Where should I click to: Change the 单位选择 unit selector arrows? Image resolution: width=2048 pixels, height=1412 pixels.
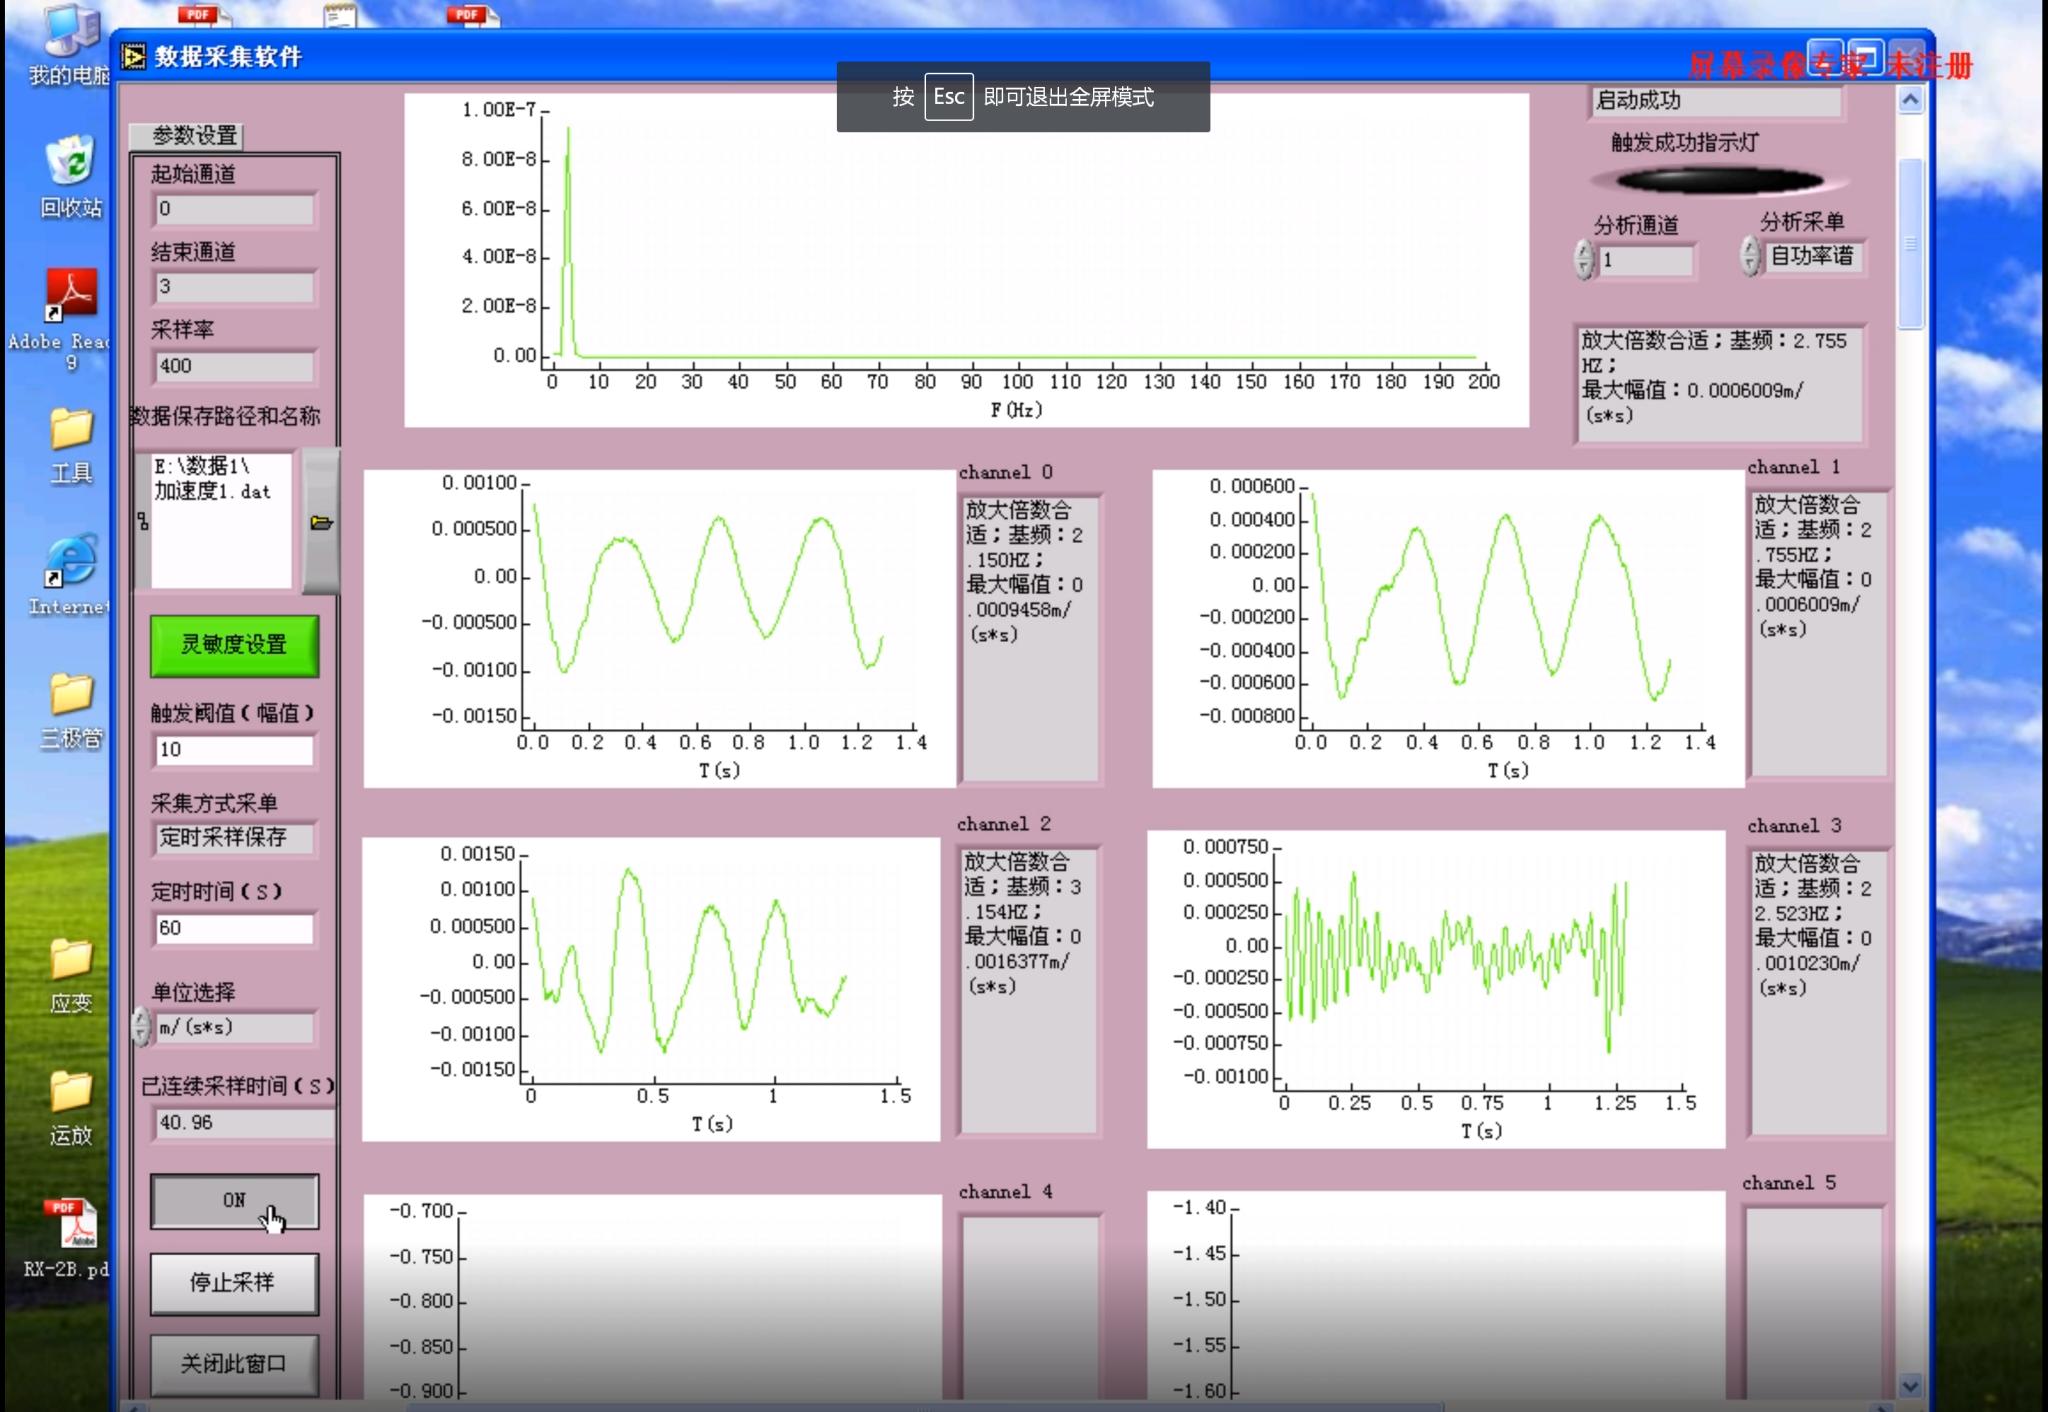pyautogui.click(x=141, y=1027)
